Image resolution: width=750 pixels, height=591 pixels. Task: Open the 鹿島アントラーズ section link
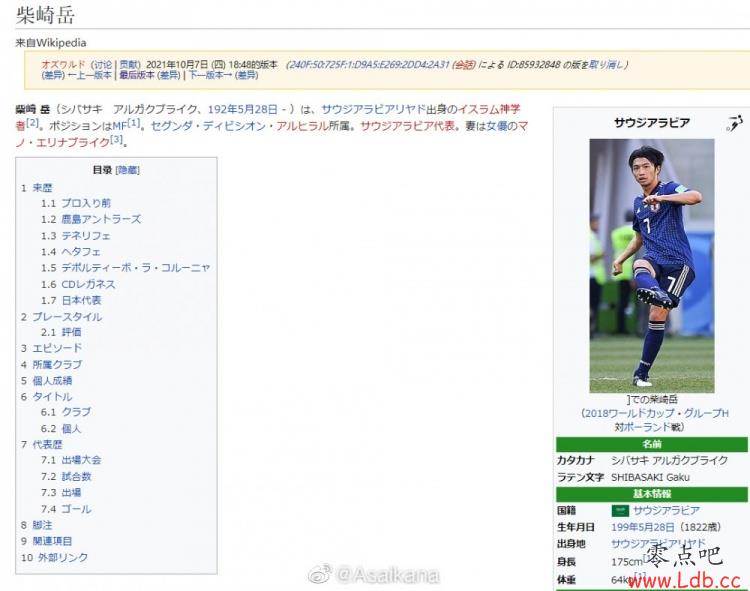pyautogui.click(x=101, y=219)
